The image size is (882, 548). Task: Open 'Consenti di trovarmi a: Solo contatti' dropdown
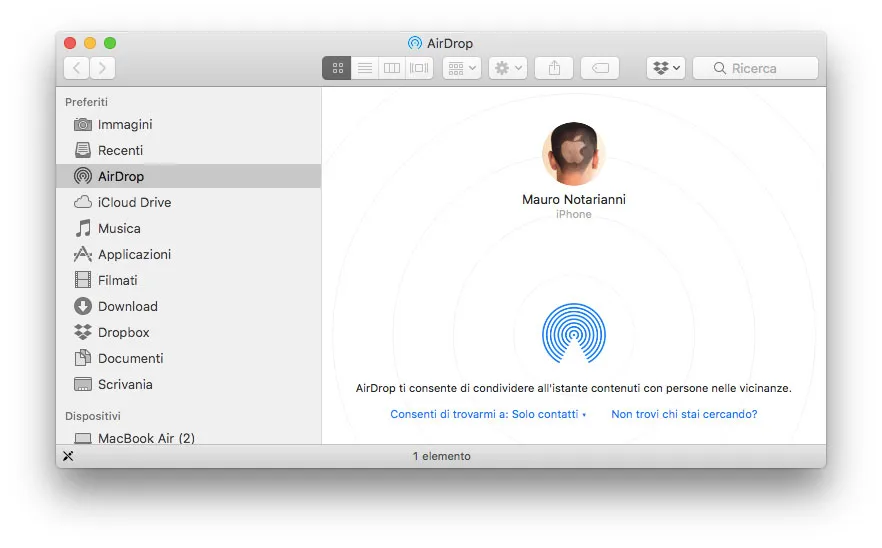pos(488,414)
